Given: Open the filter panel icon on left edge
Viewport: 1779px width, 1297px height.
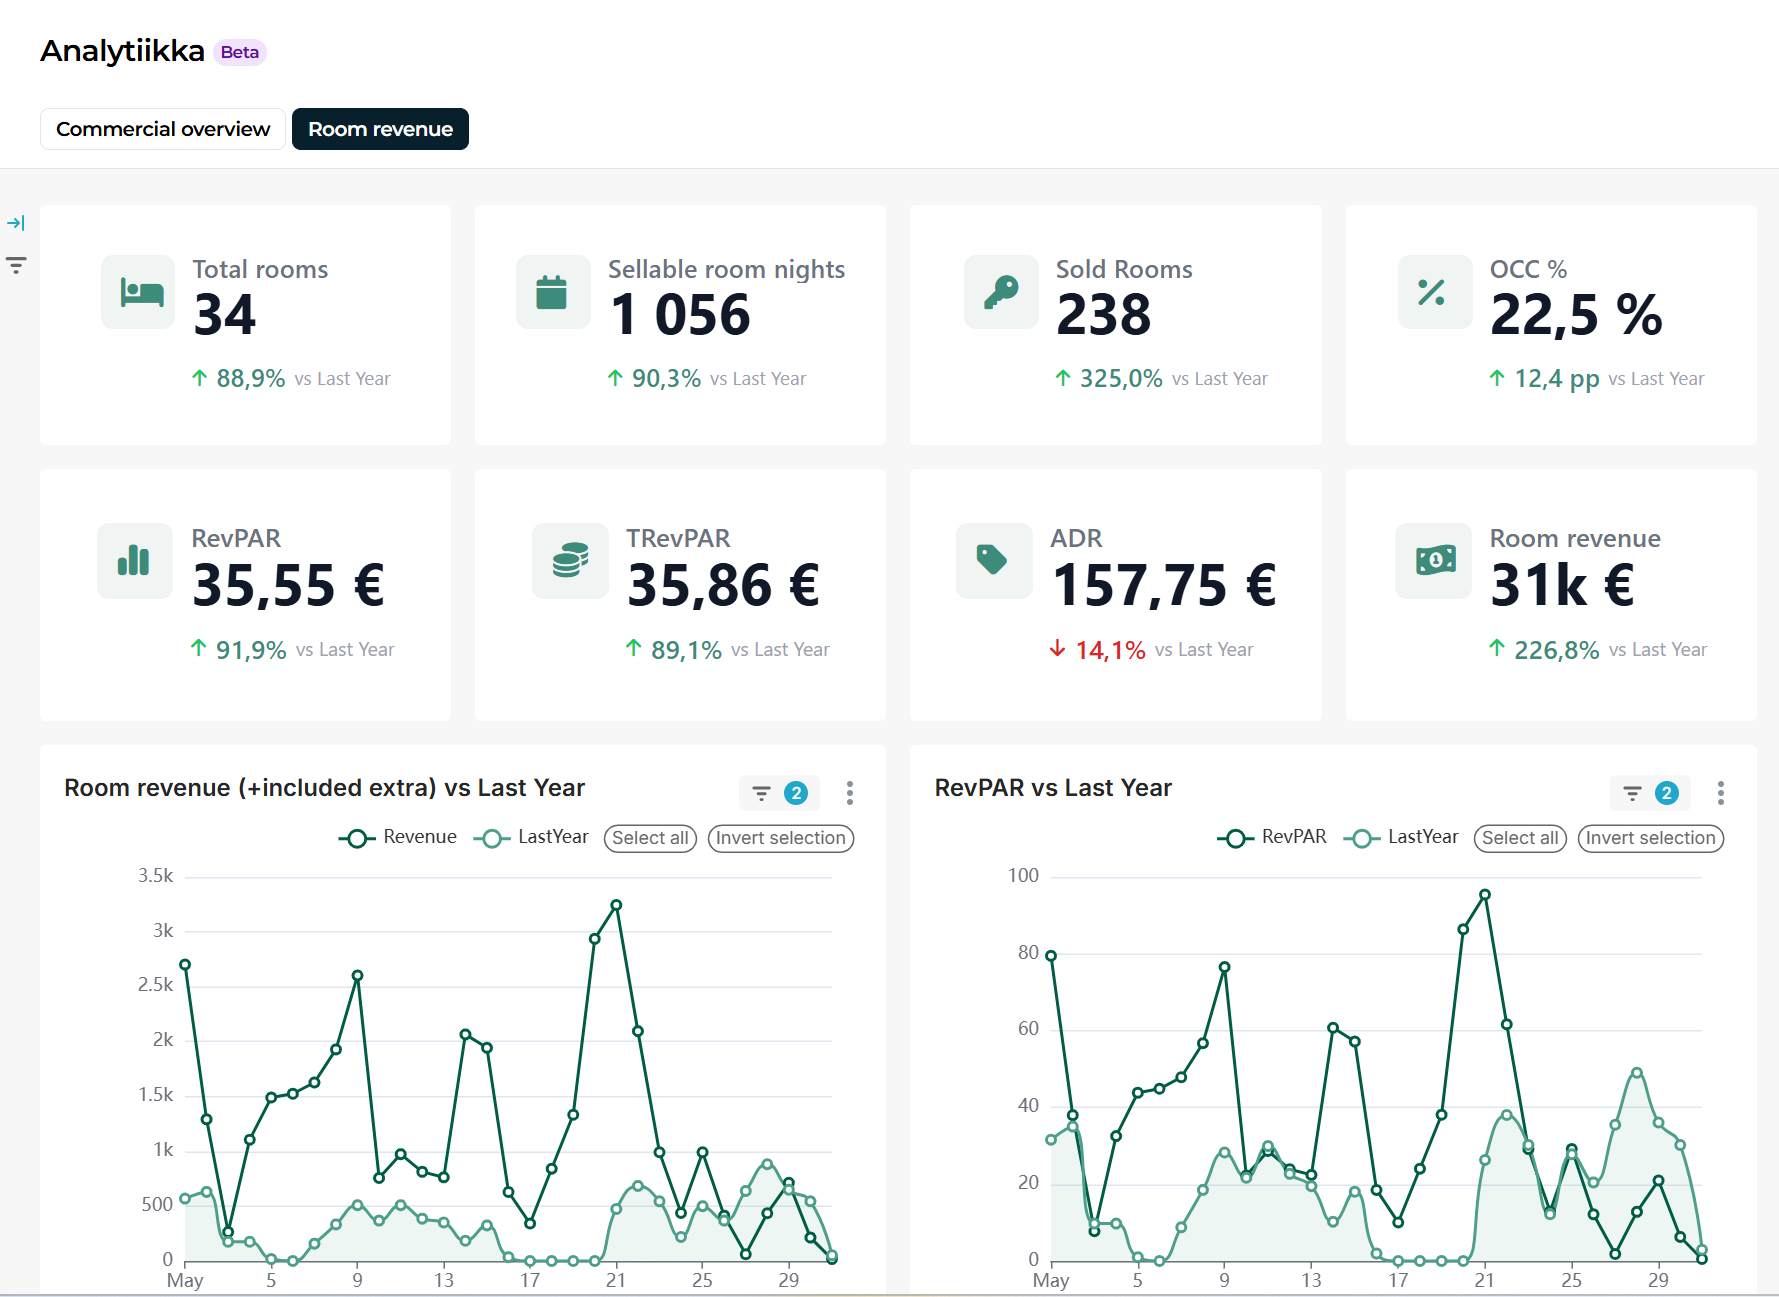Looking at the screenshot, I should point(16,265).
